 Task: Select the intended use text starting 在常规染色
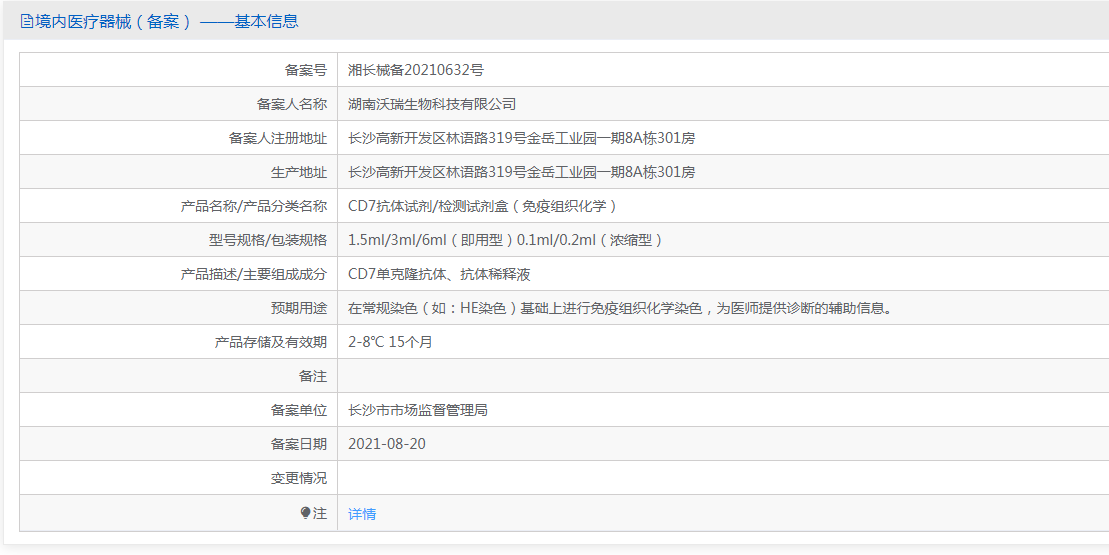[623, 308]
